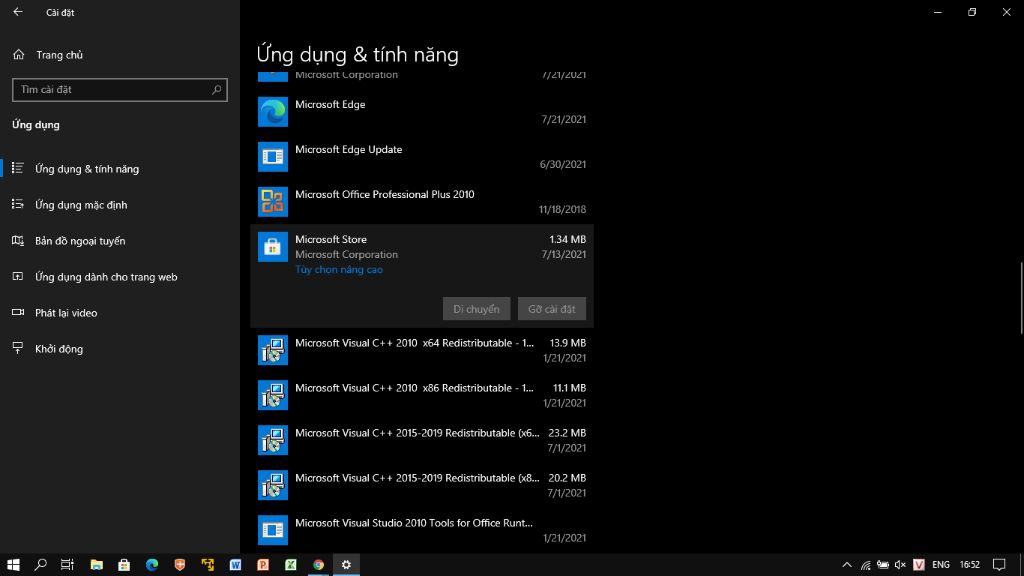Click the 20.2 MB Visual C++ 2015-2019 icon
This screenshot has width=1024, height=576.
pos(272,485)
